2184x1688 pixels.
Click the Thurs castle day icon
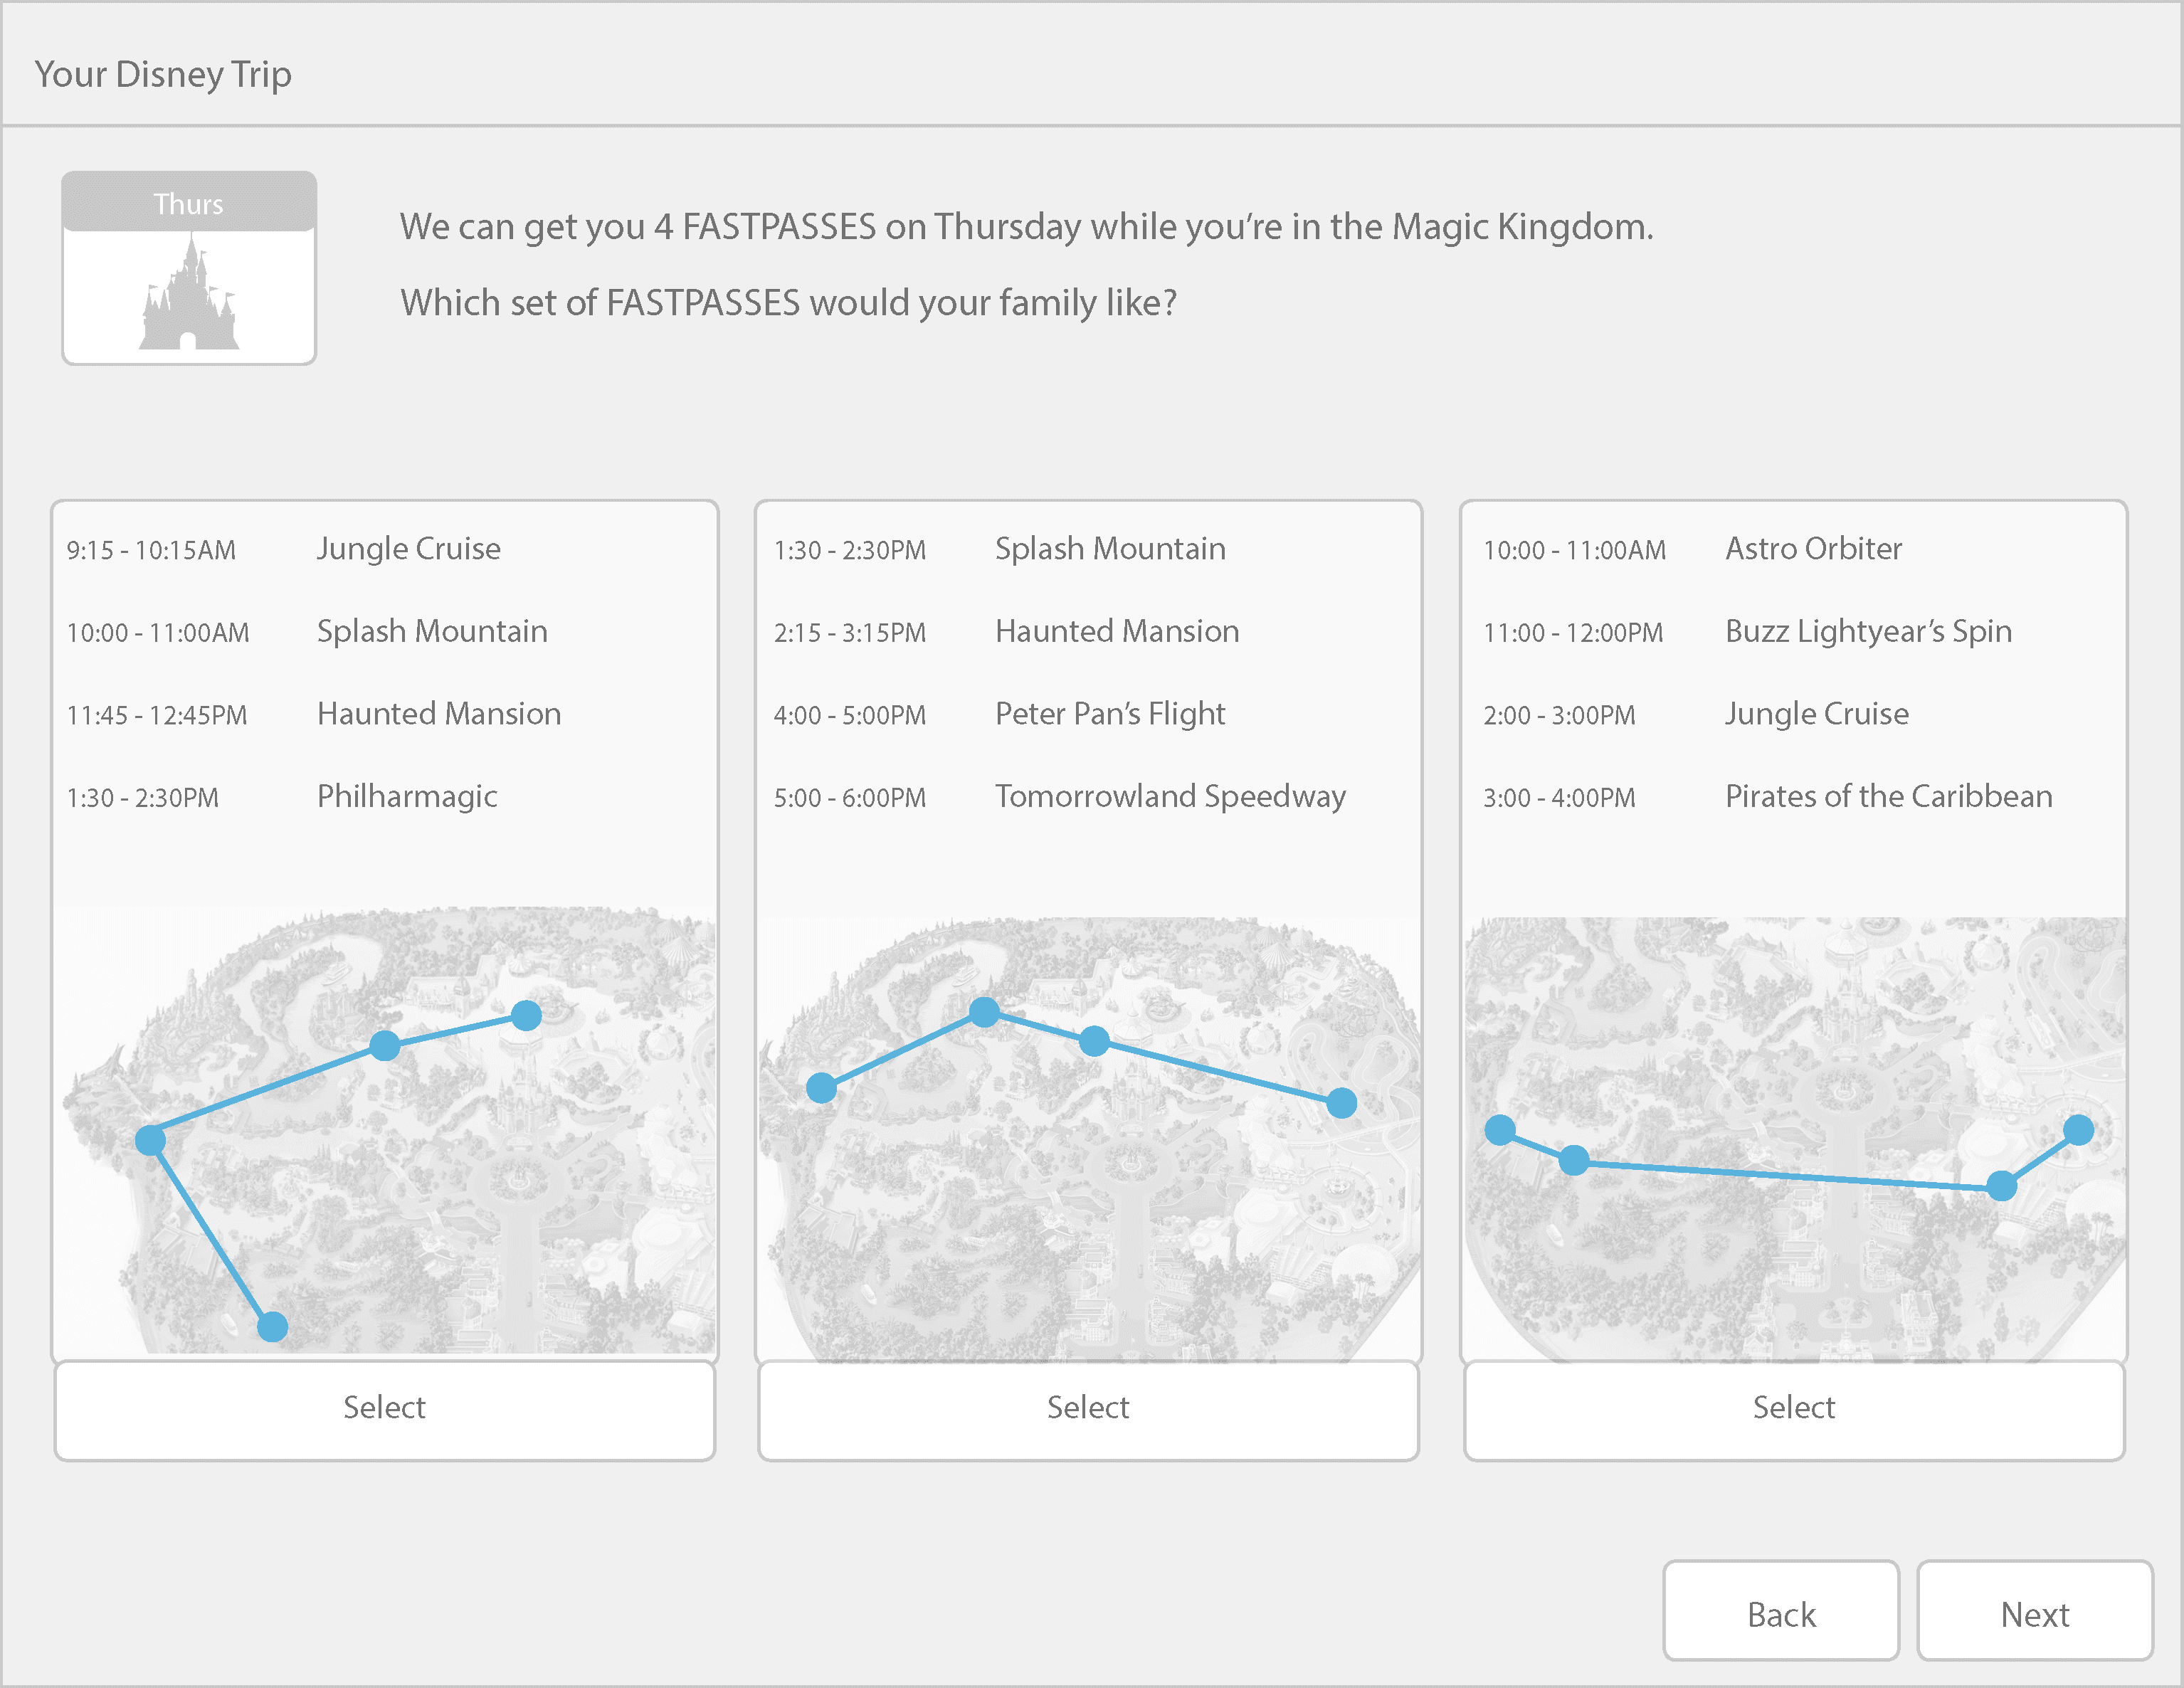point(189,268)
